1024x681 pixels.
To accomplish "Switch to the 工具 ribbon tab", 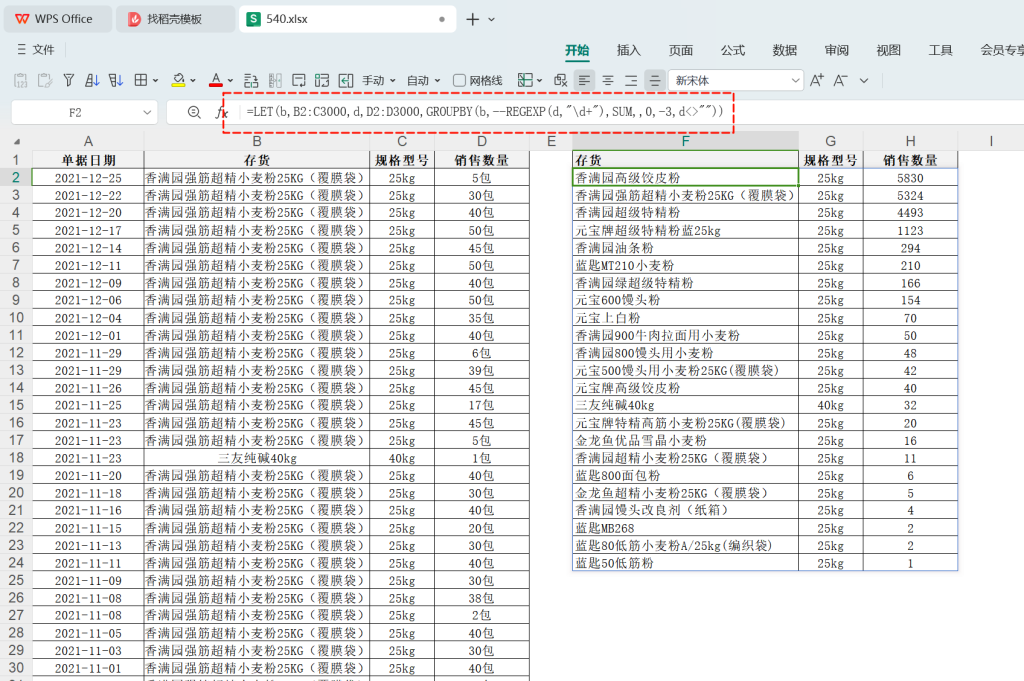I will (940, 50).
